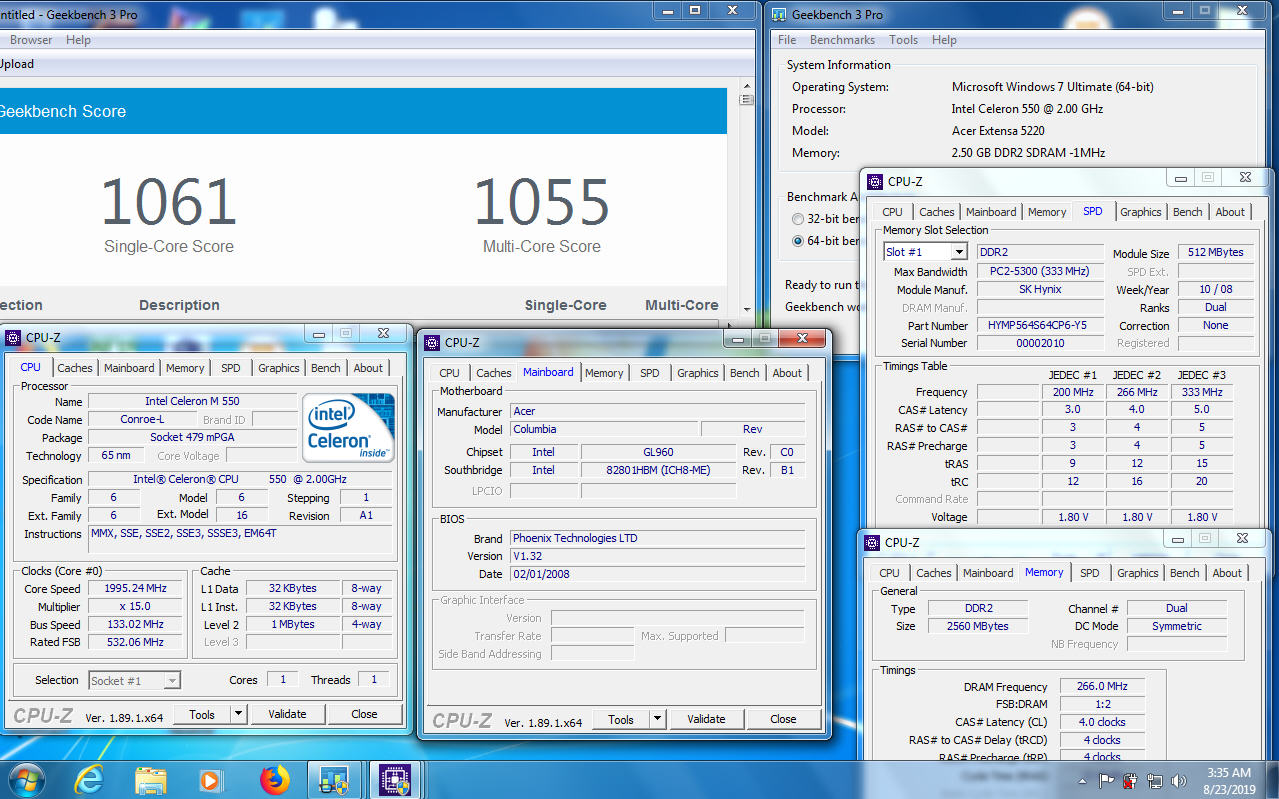Switch to Memory tab in CPU-Z Mainboard window
This screenshot has height=799, width=1279.
coord(604,373)
